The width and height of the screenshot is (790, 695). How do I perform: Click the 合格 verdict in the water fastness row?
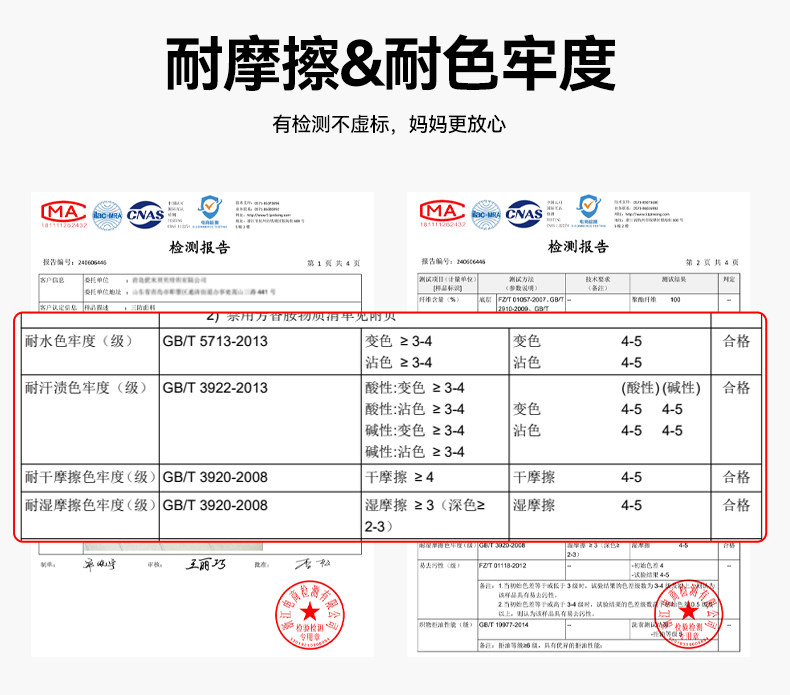736,341
